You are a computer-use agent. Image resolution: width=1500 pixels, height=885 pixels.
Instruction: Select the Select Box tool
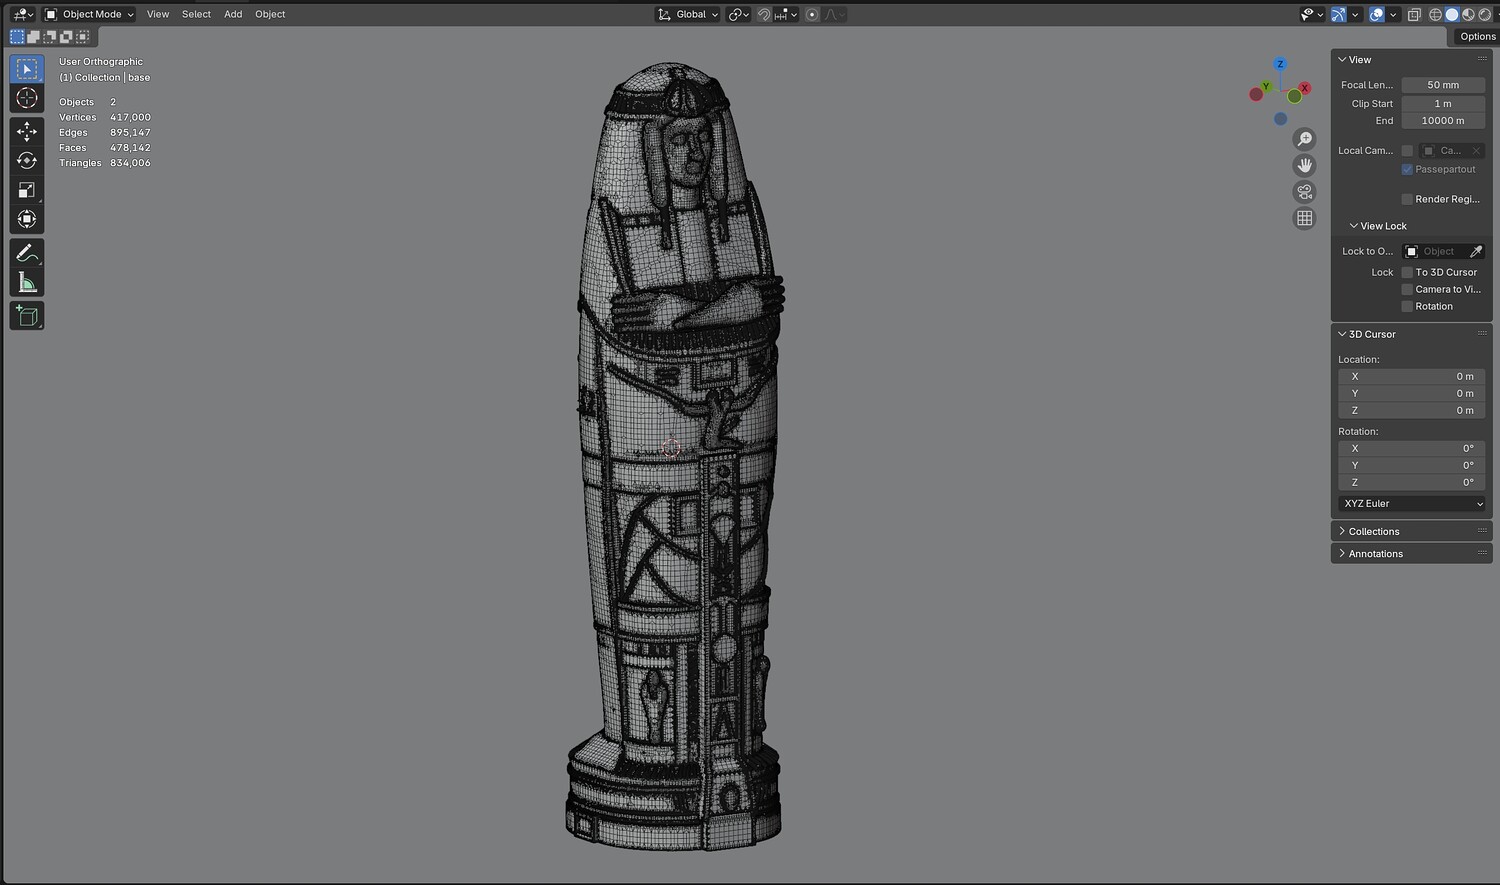tap(27, 69)
